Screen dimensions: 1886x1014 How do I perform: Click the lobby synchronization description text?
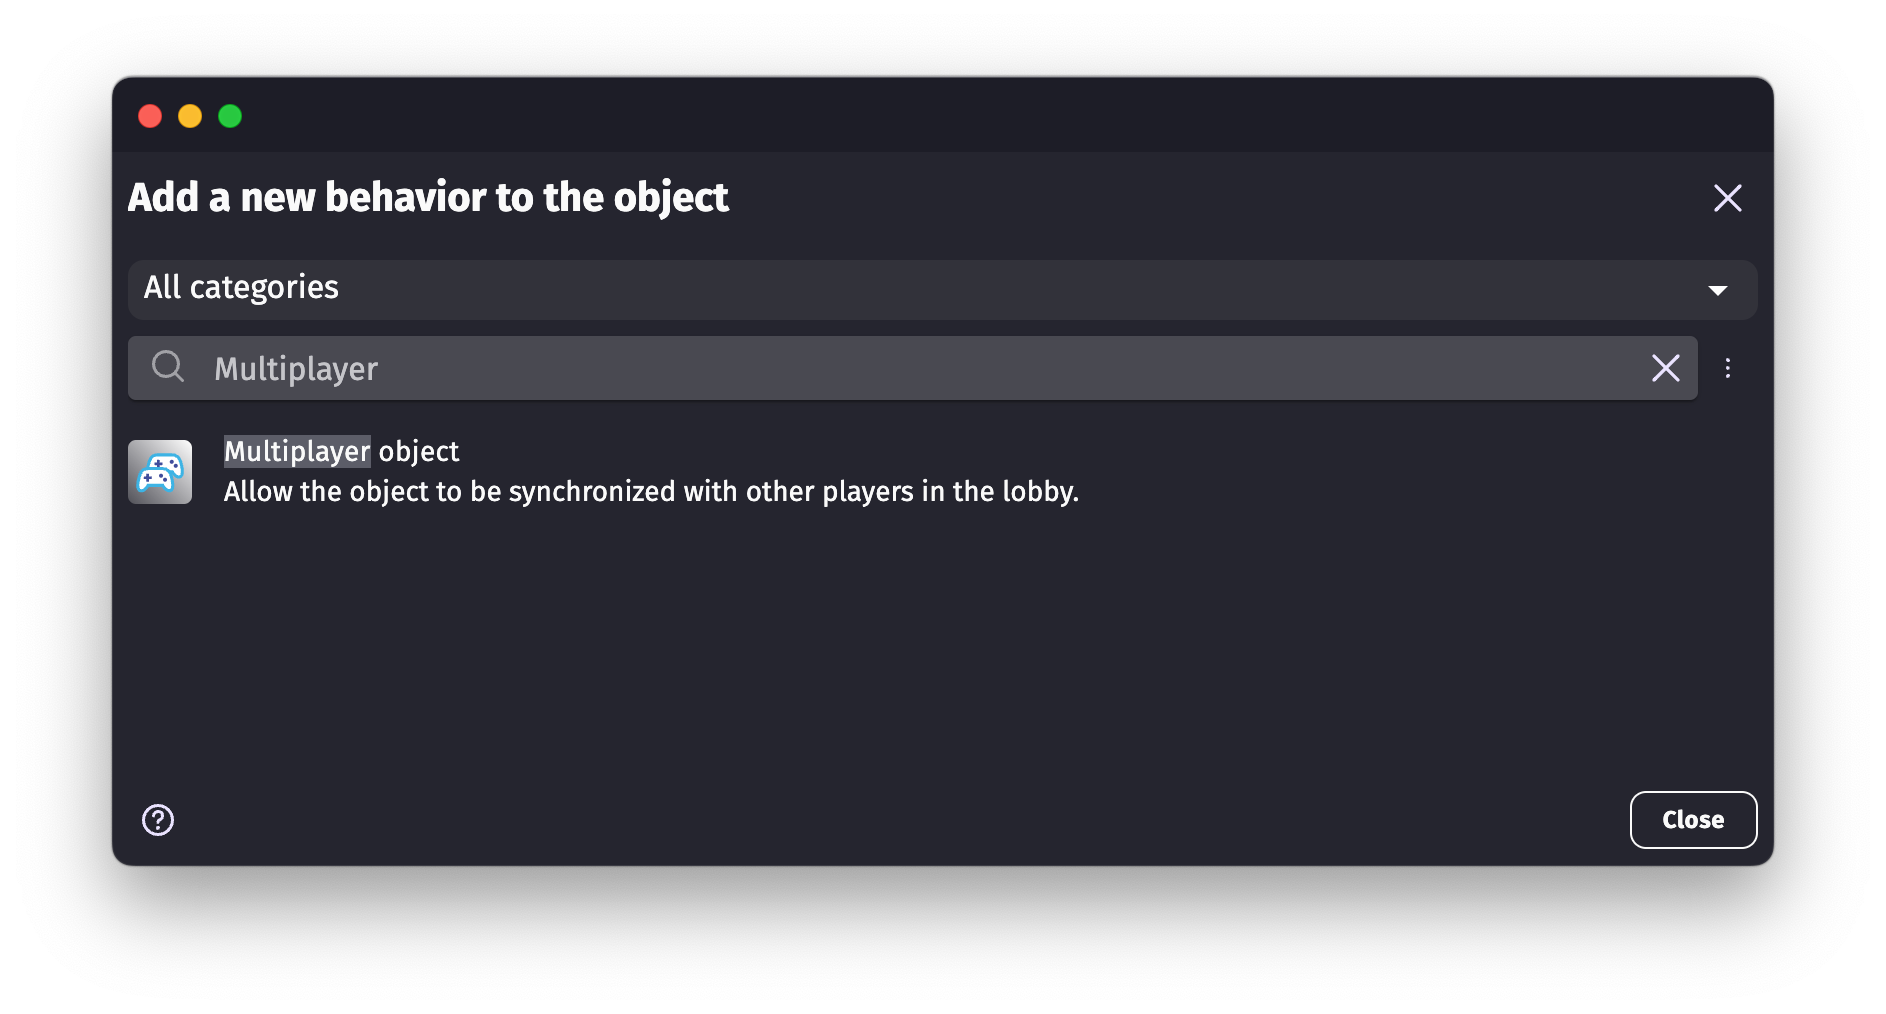pyautogui.click(x=651, y=491)
